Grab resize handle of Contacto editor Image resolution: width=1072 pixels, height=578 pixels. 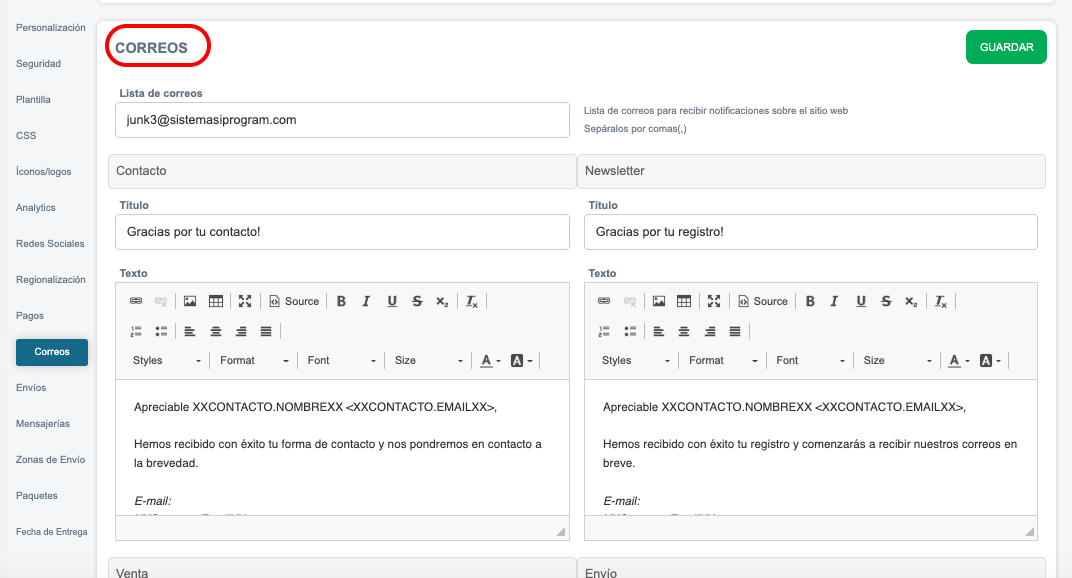tap(561, 531)
